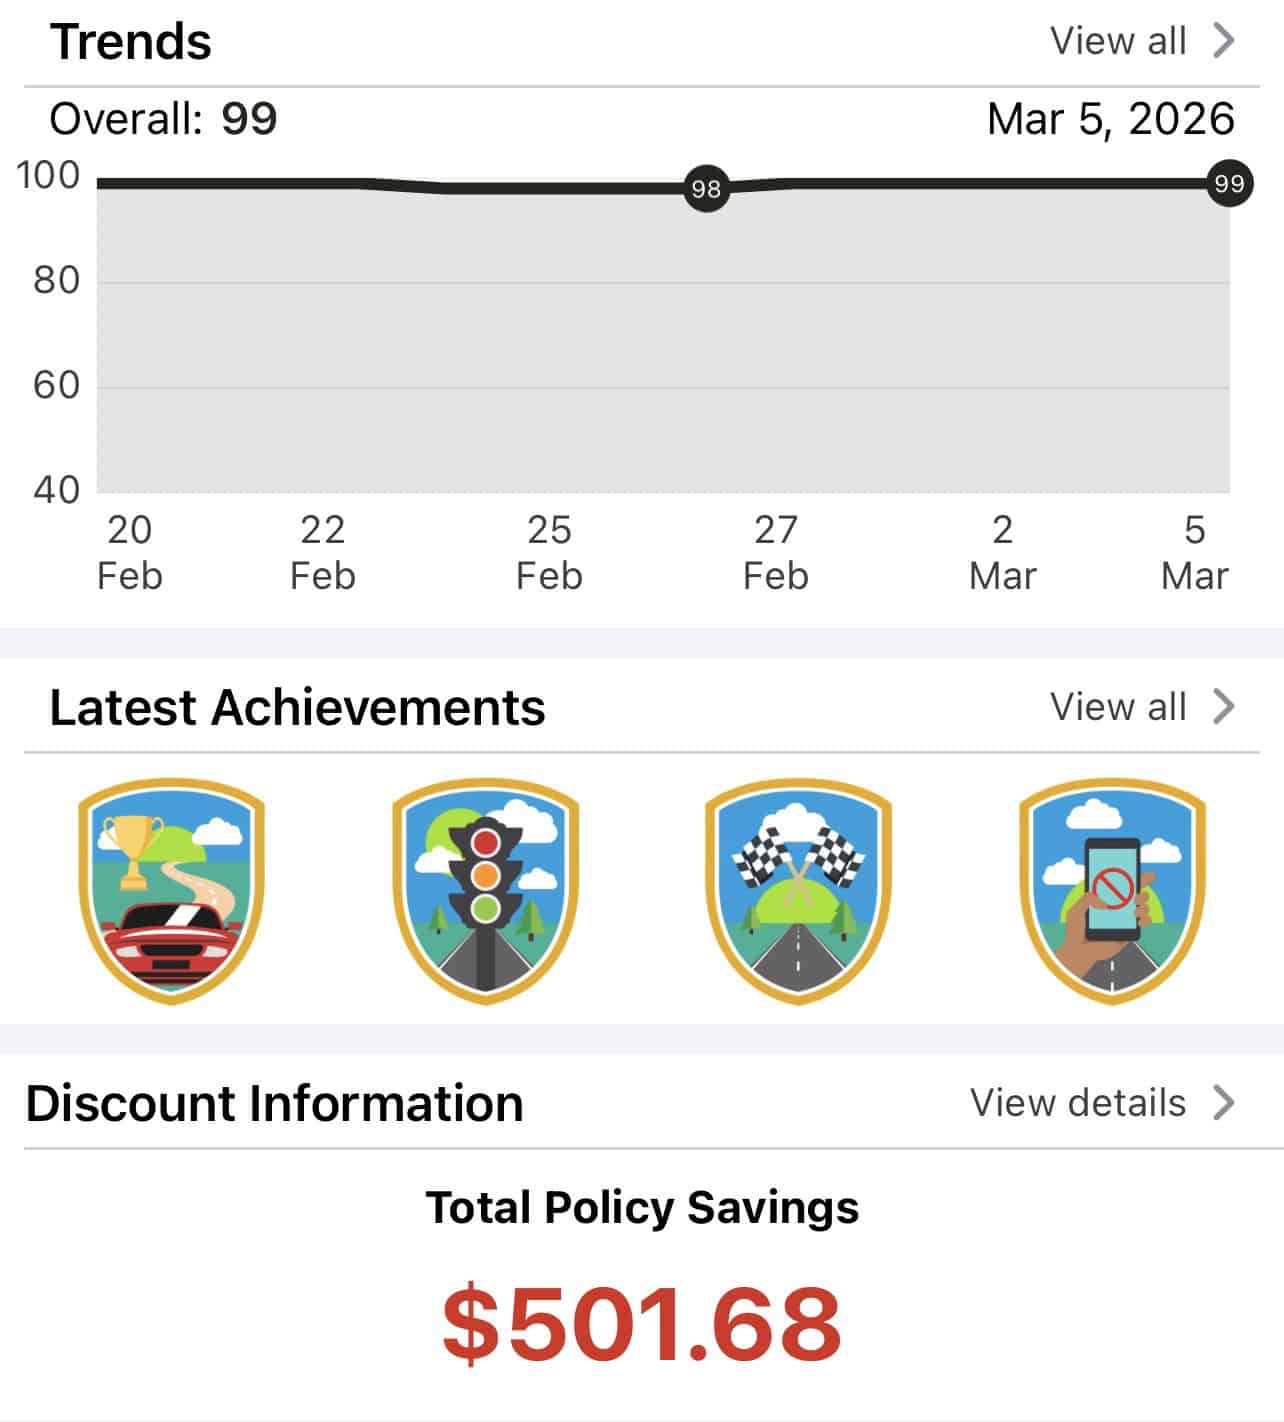Tap the Discount Information heading
Image resolution: width=1284 pixels, height=1422 pixels.
point(275,1103)
